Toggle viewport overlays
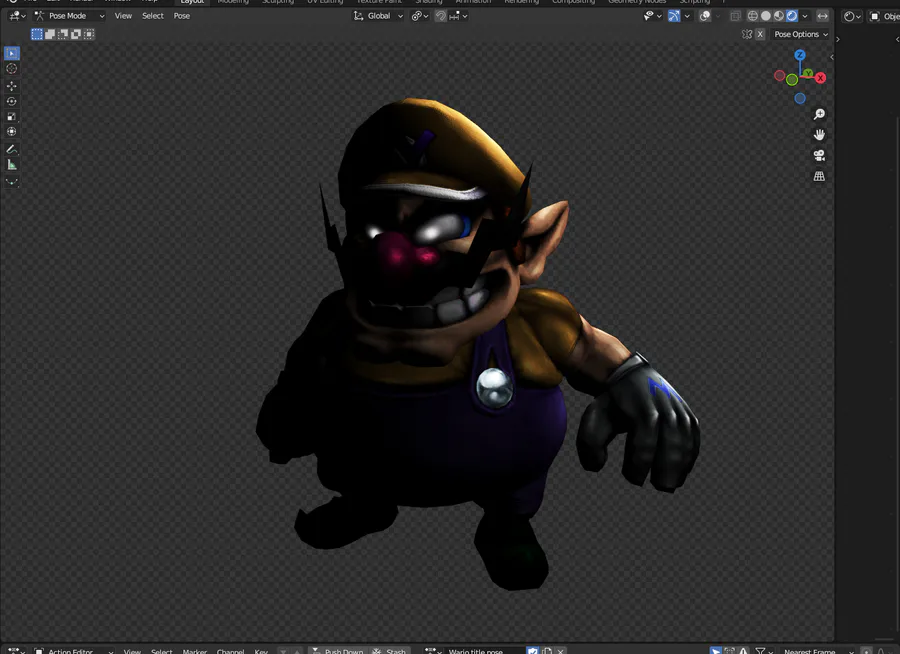 705,16
